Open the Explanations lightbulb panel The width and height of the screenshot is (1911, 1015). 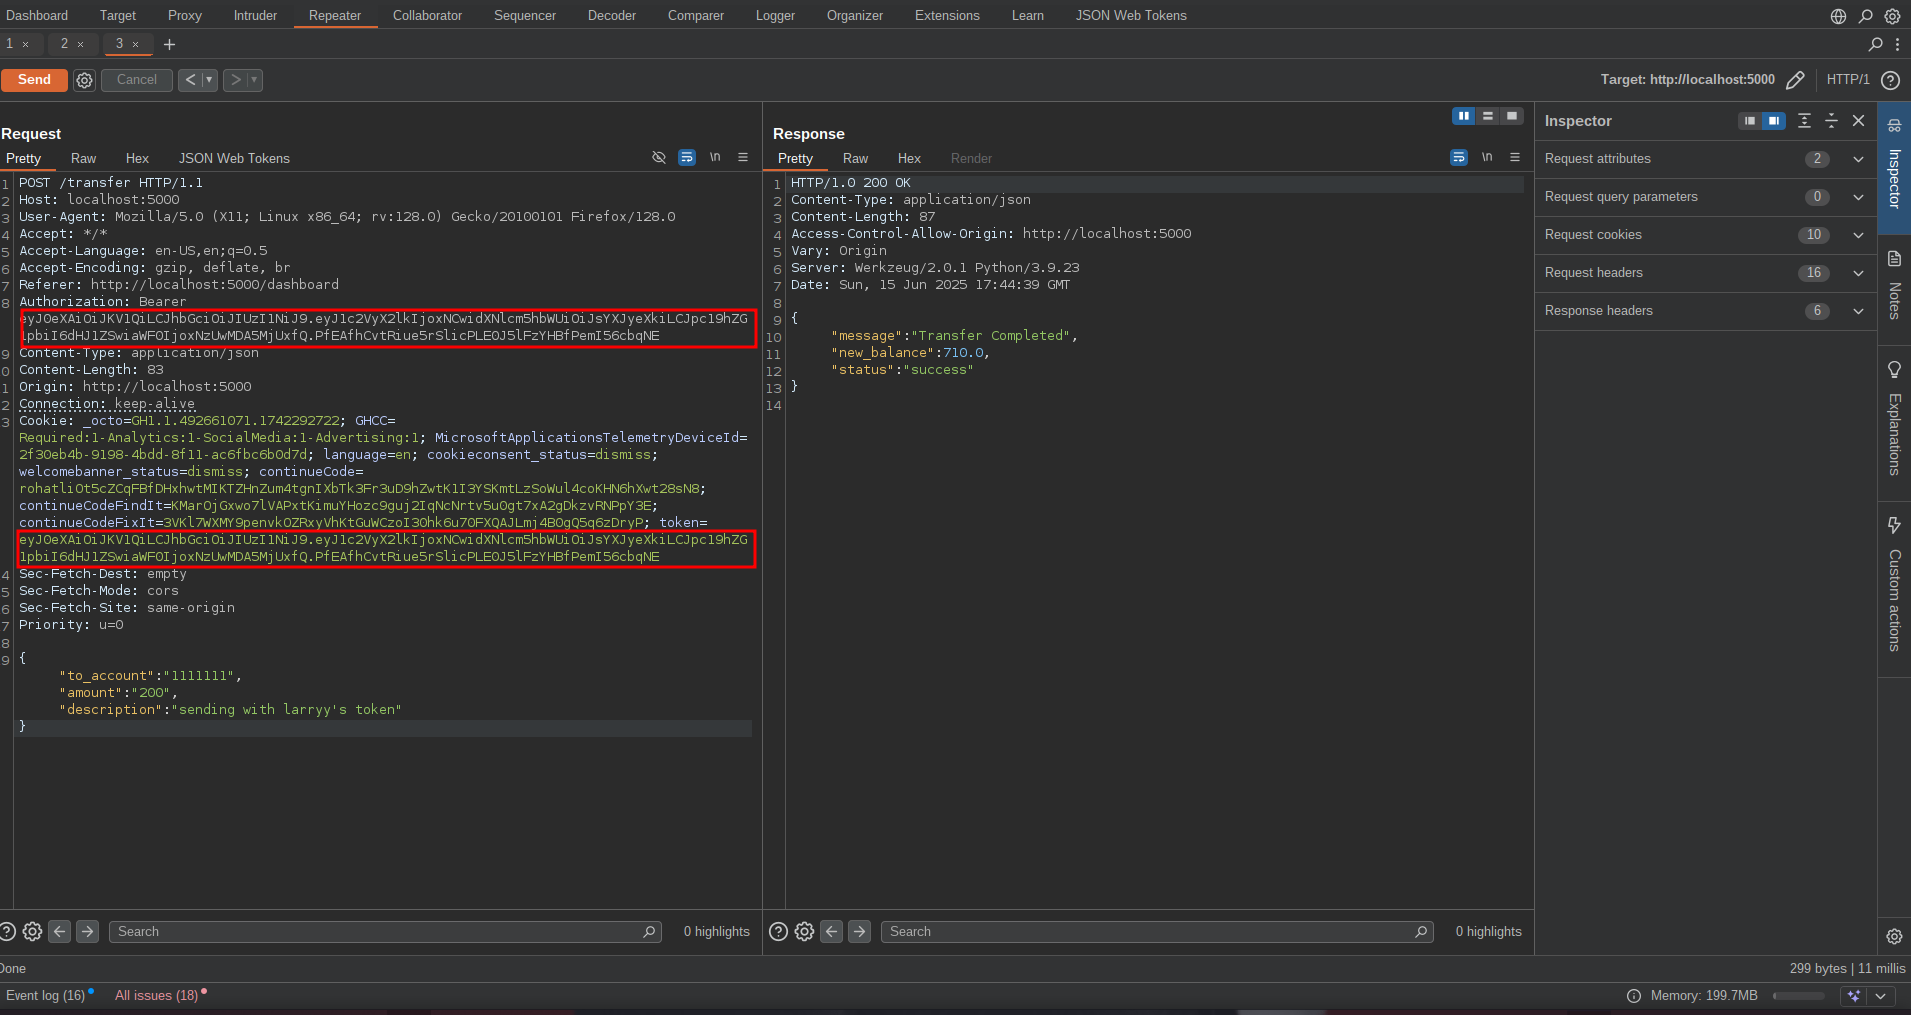point(1894,418)
